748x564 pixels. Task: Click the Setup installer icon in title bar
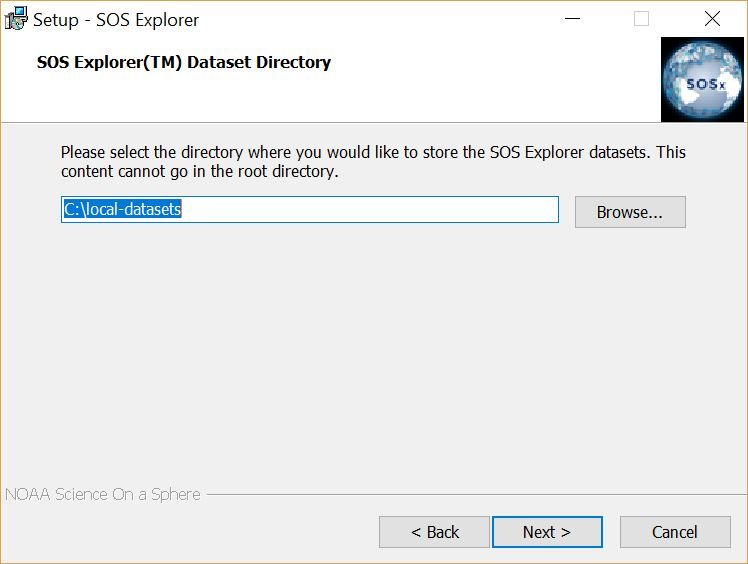click(16, 19)
